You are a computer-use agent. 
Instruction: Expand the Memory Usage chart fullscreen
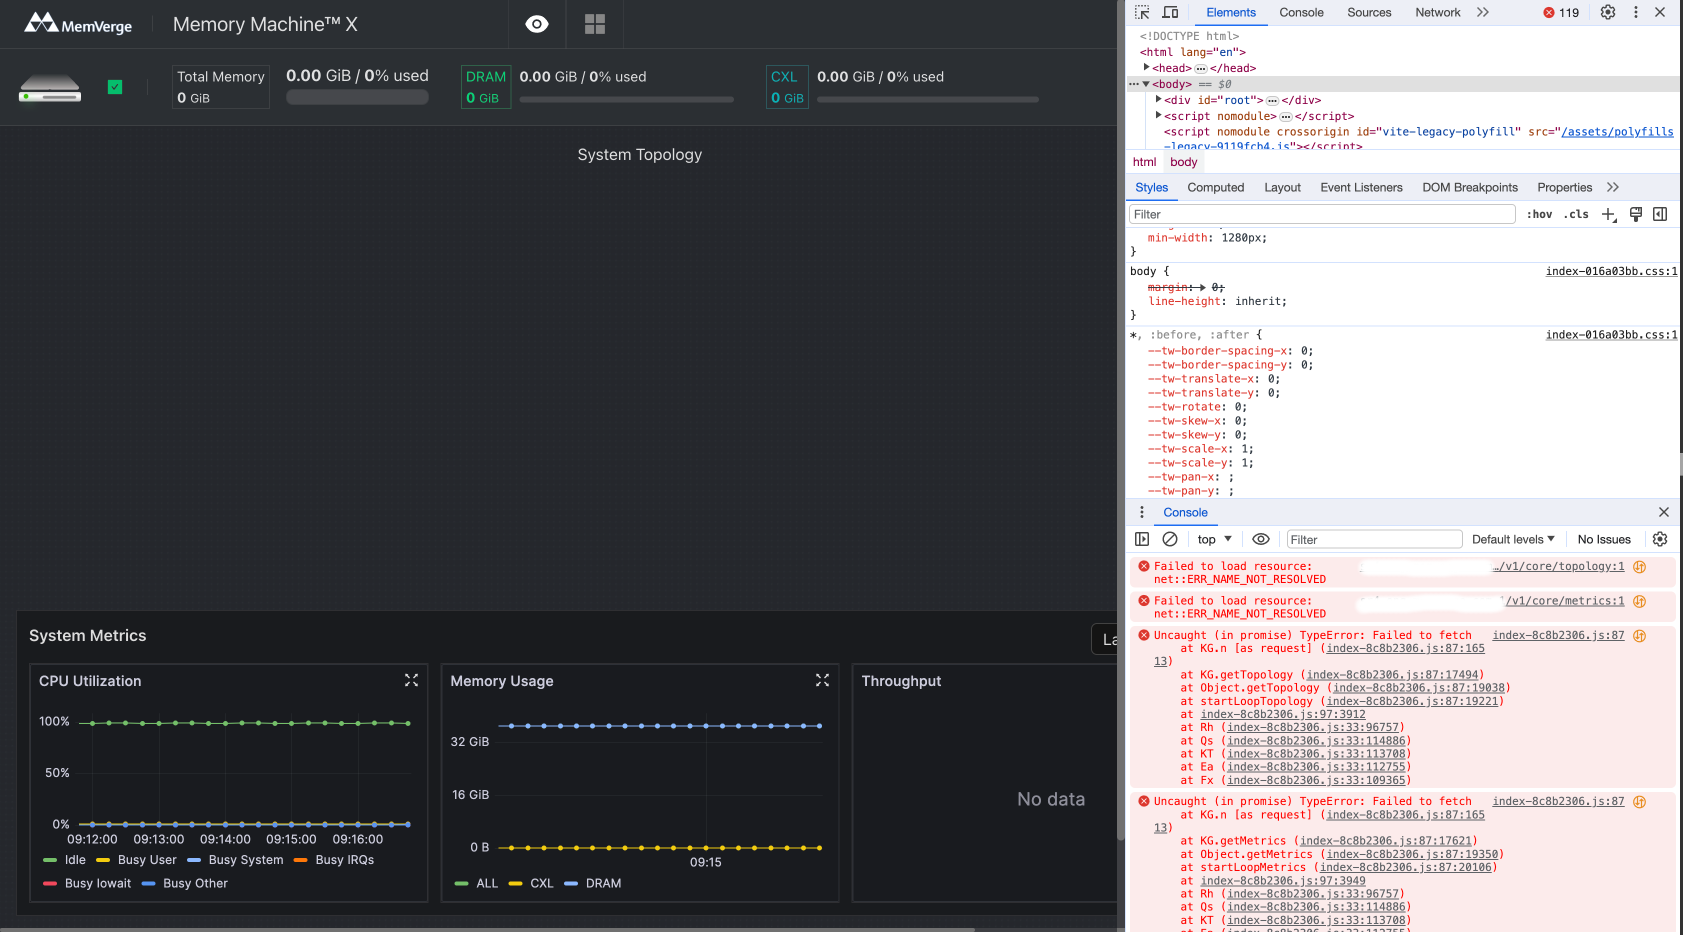pos(822,680)
